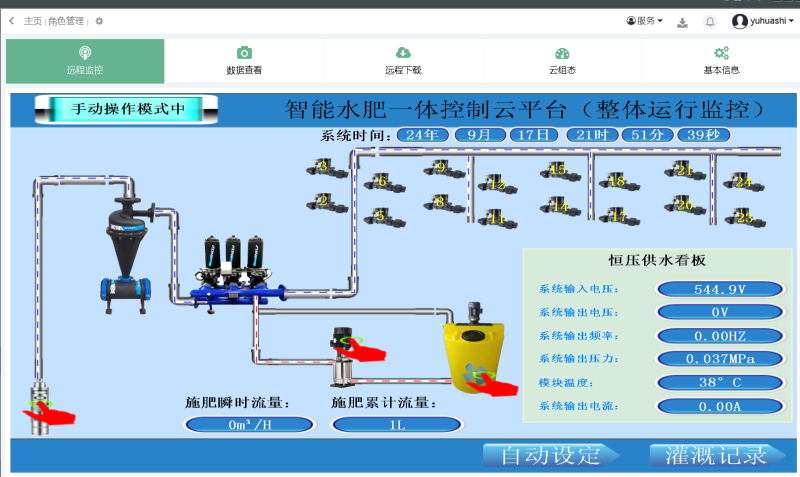
Task: Click the back arrow in the top bar
Action: click(x=12, y=21)
